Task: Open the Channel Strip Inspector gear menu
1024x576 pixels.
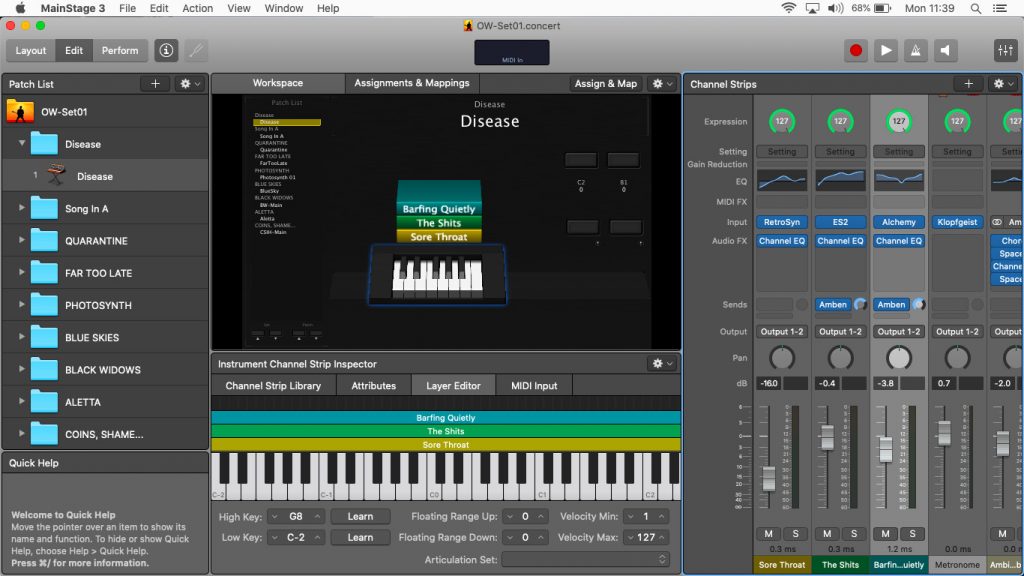Action: tap(663, 364)
